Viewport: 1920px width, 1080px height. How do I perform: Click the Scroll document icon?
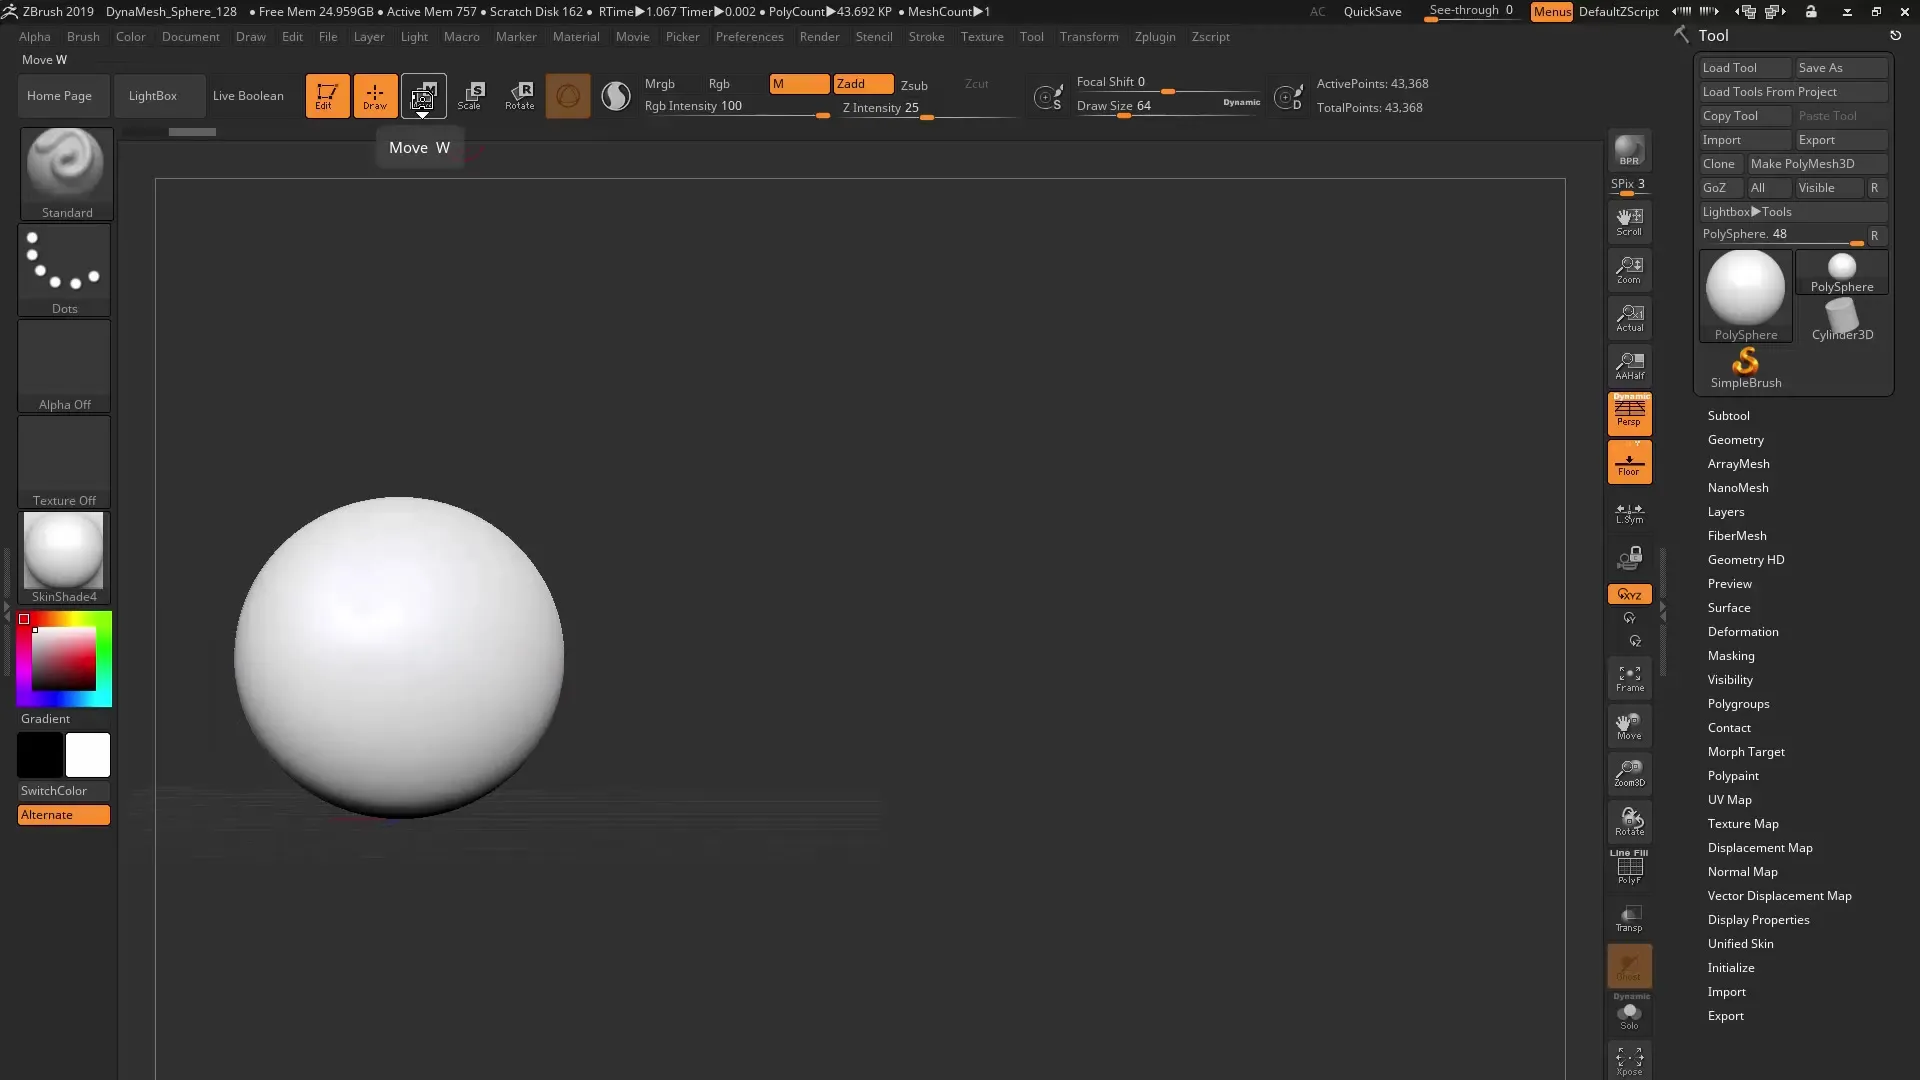coord(1629,222)
